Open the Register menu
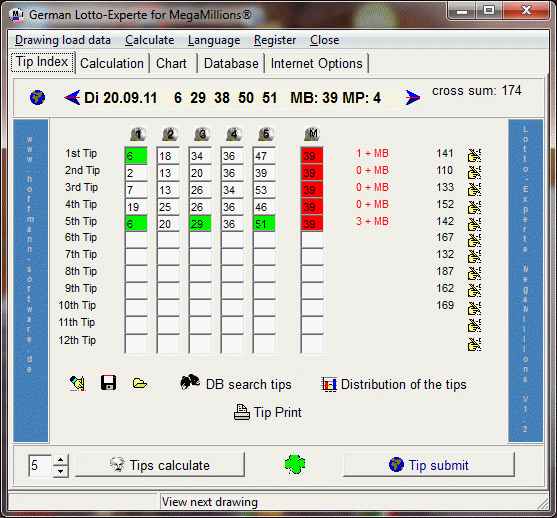This screenshot has height=518, width=557. tap(275, 40)
